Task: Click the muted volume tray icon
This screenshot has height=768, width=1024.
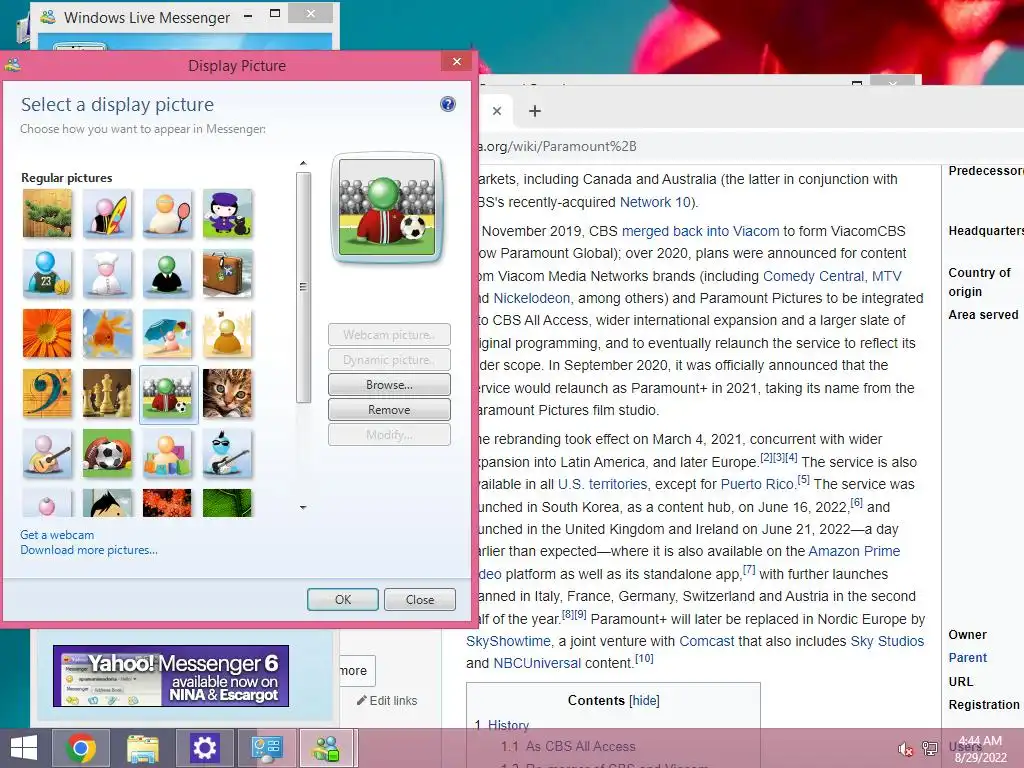Action: 905,749
